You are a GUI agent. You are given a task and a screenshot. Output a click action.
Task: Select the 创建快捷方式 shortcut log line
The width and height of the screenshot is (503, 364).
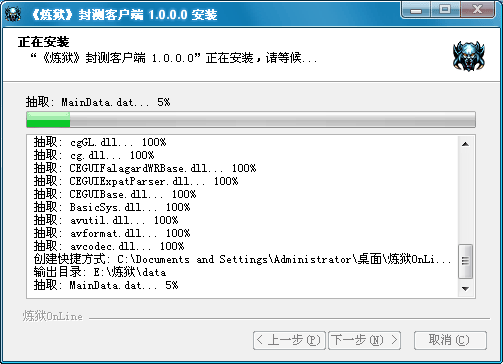[243, 259]
